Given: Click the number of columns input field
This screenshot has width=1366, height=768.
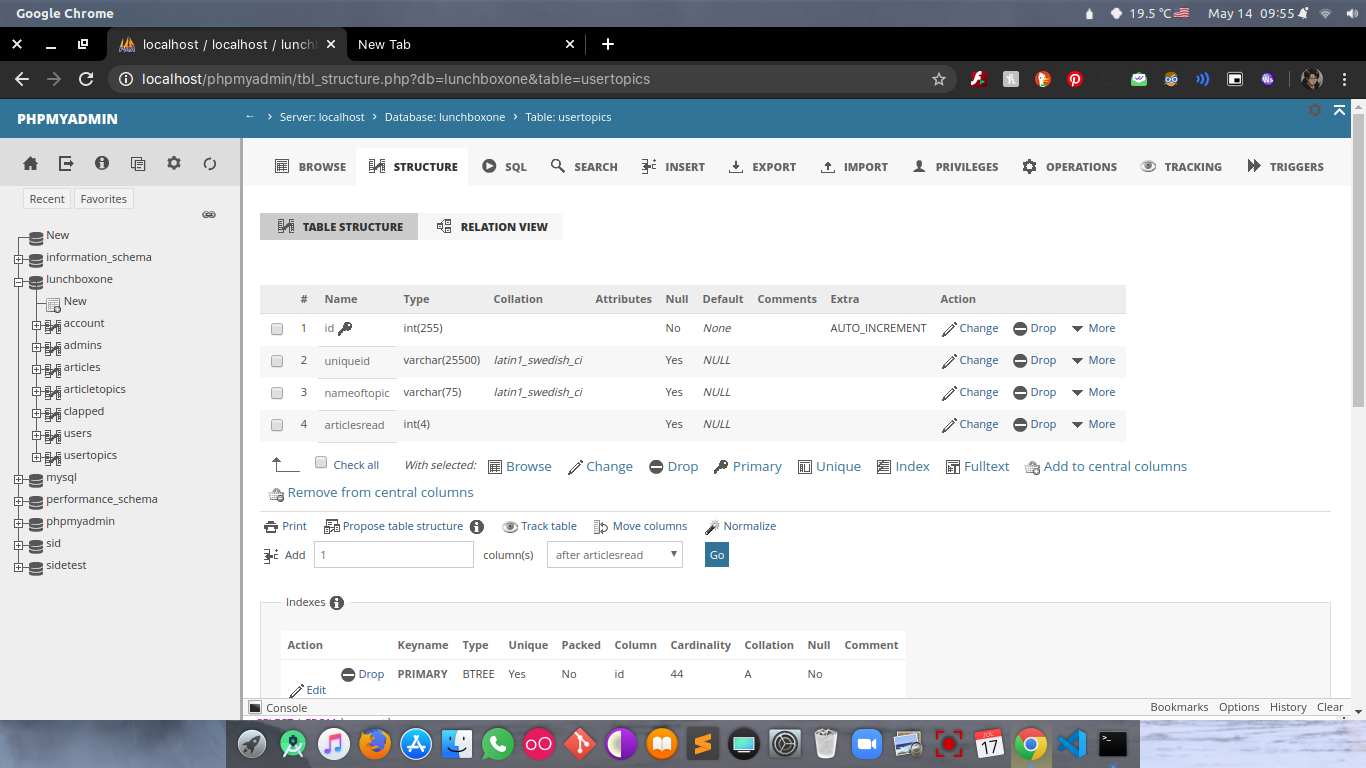Looking at the screenshot, I should point(394,555).
